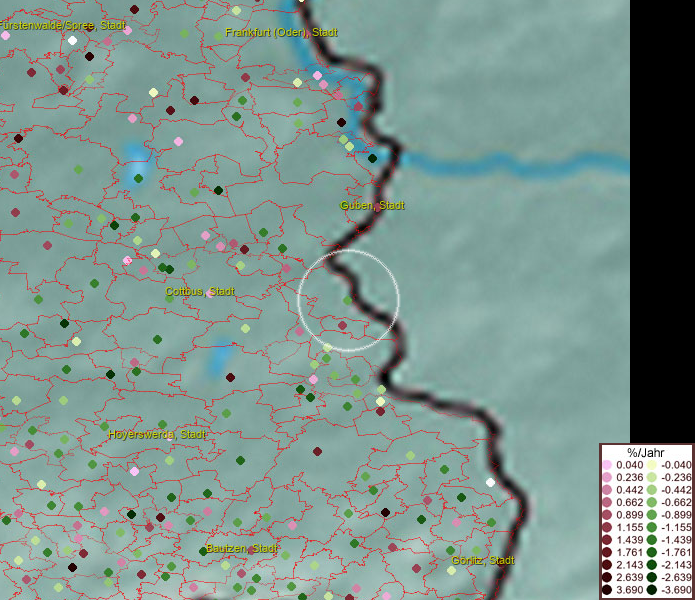
Task: Pick the 2.143 legend color swatch
Action: click(607, 565)
